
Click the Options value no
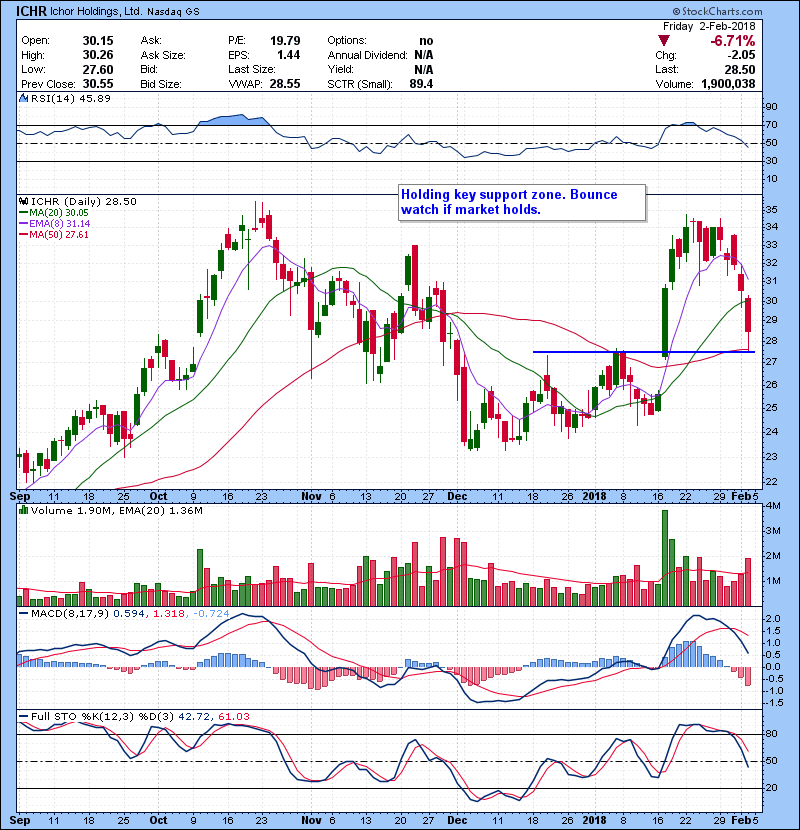[x=426, y=41]
